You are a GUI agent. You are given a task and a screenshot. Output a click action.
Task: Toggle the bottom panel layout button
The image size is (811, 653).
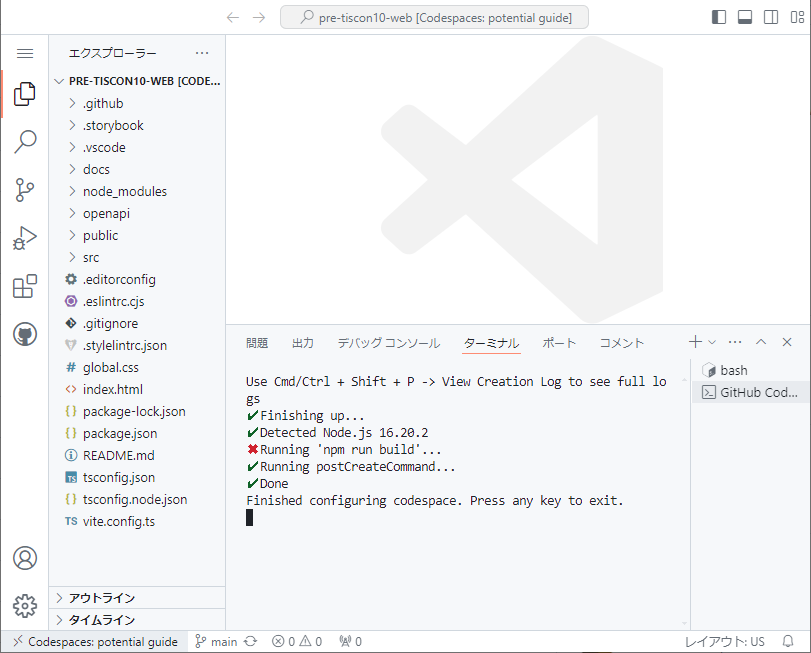(x=745, y=17)
